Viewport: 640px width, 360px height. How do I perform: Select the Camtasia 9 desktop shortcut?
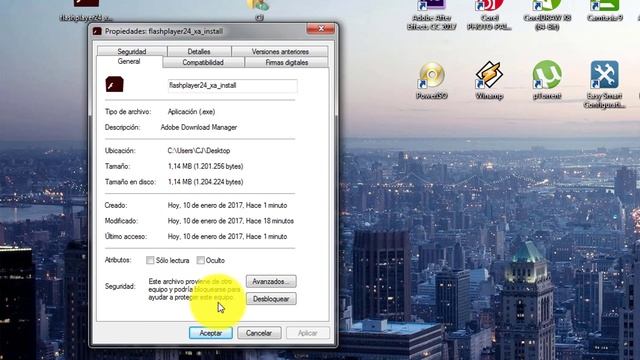click(x=604, y=11)
